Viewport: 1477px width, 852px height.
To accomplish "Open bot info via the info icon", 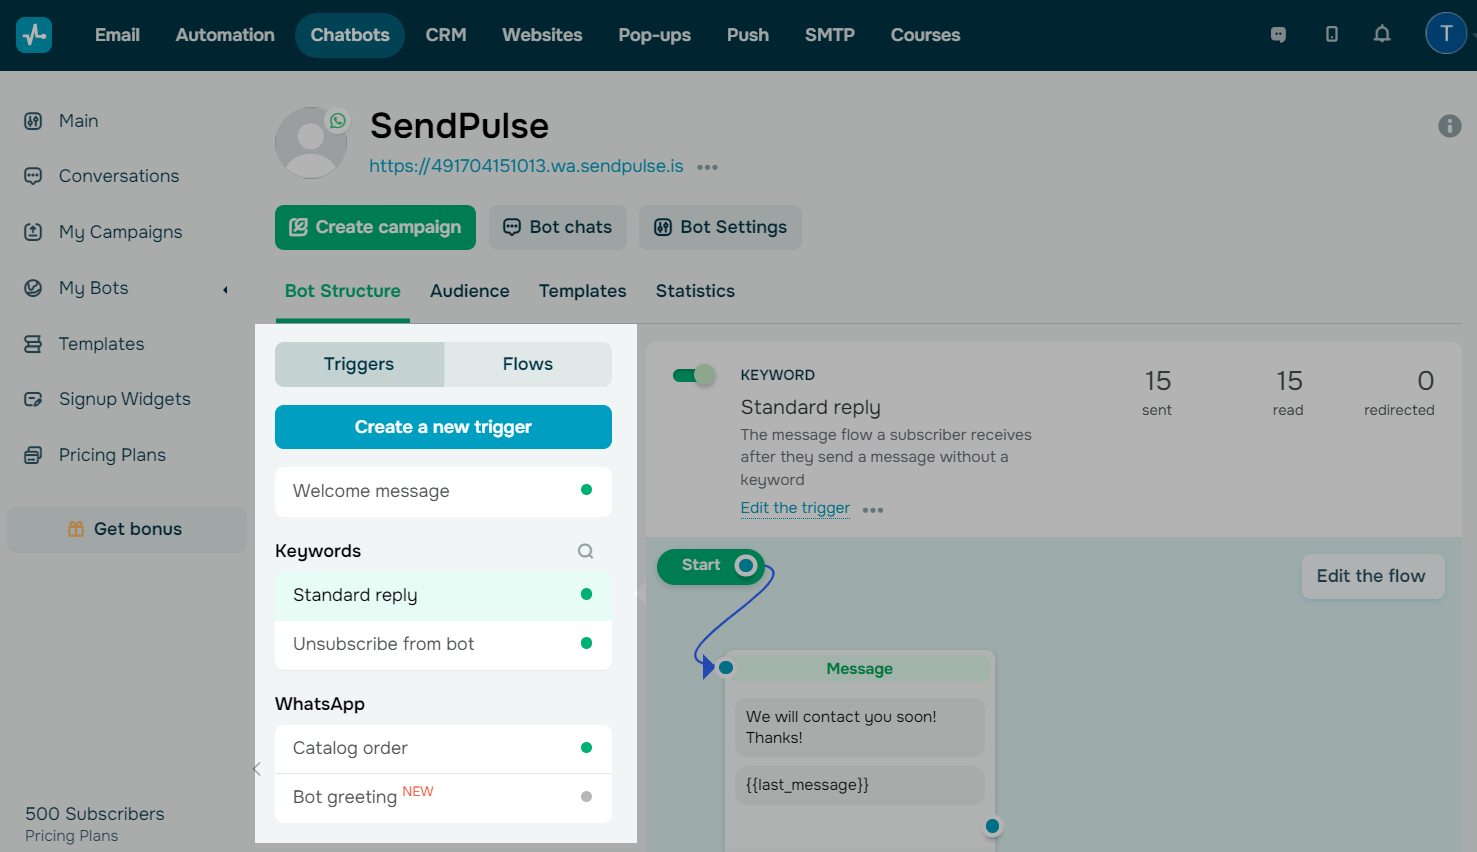I will tap(1449, 125).
